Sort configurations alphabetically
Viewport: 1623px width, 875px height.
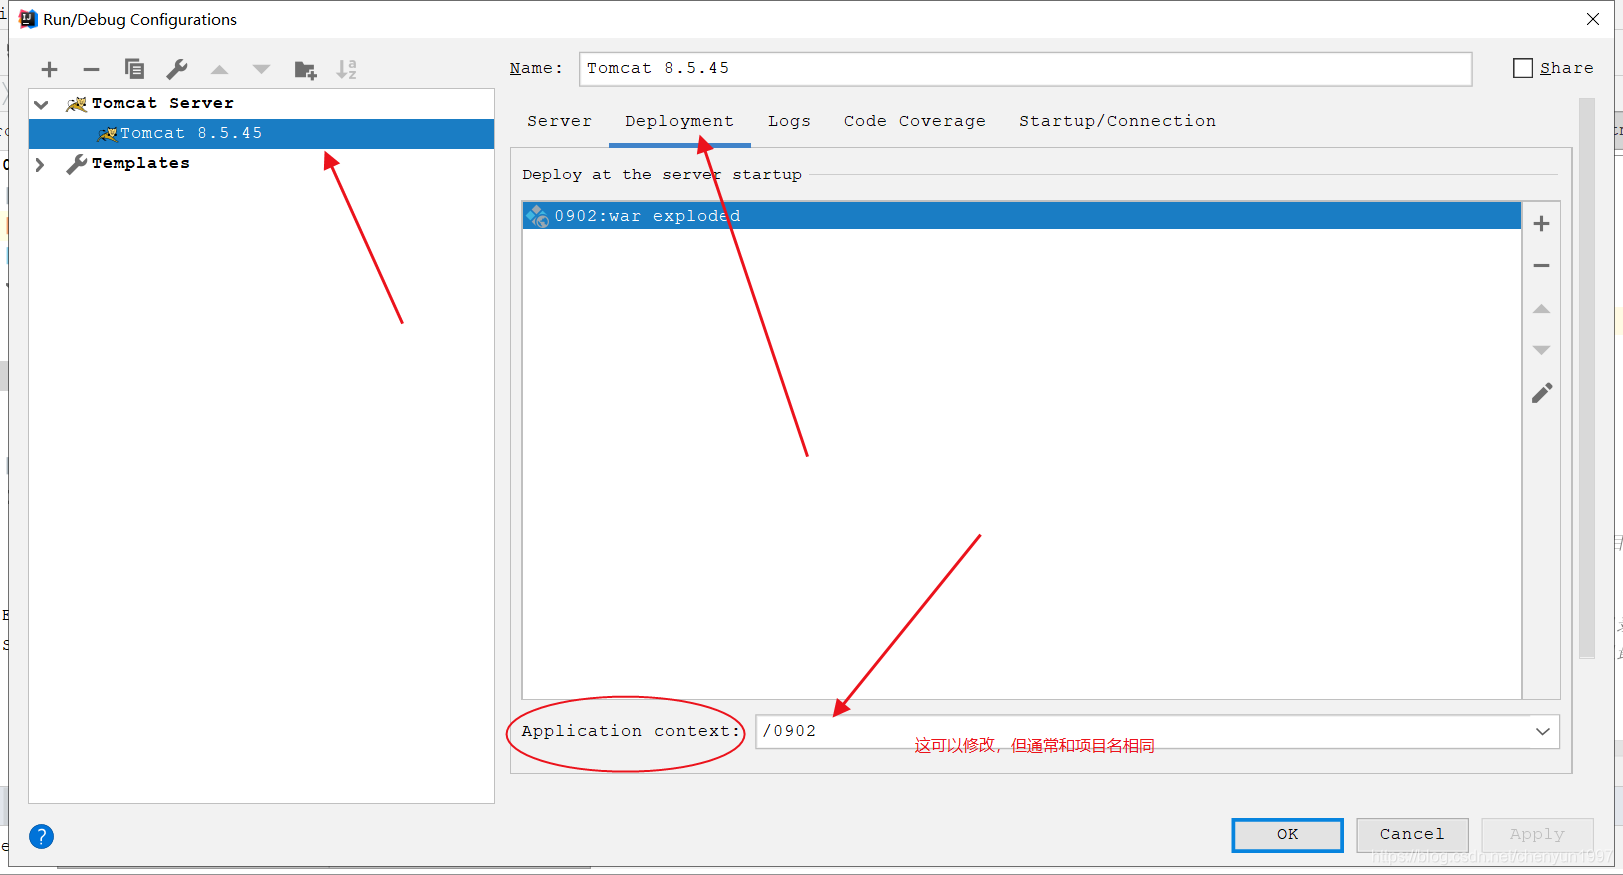point(347,69)
